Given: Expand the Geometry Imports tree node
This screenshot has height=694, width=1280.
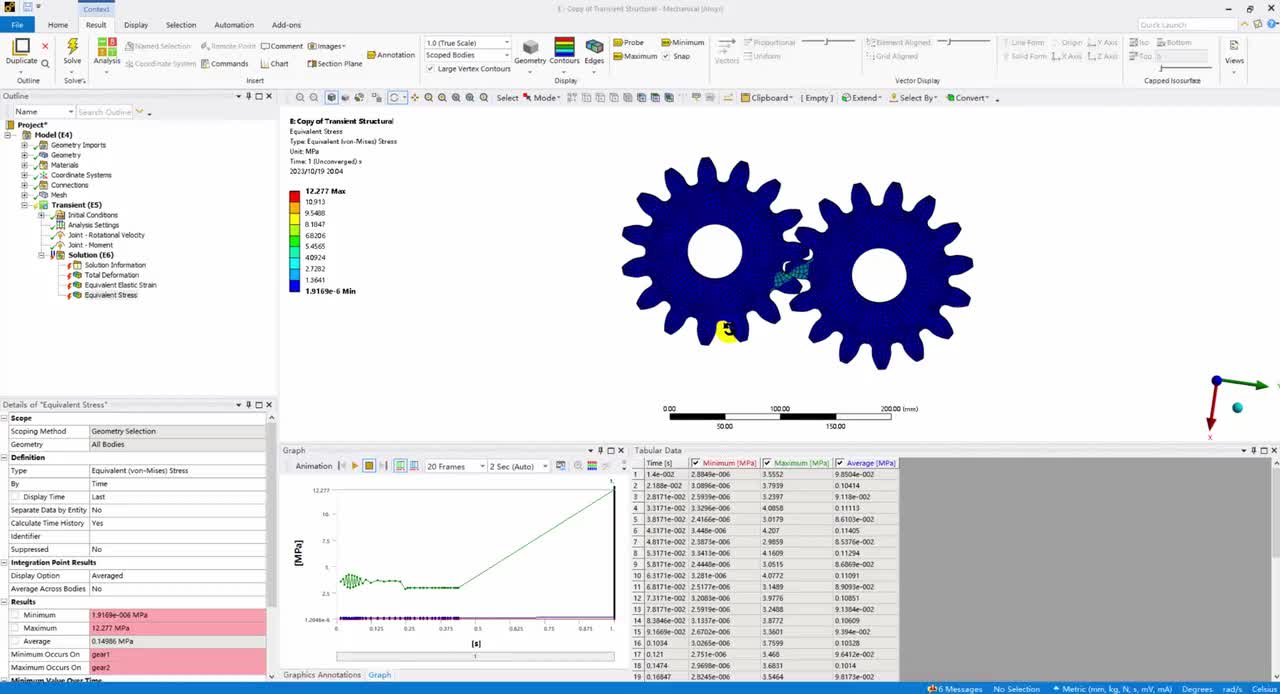Looking at the screenshot, I should pos(24,145).
